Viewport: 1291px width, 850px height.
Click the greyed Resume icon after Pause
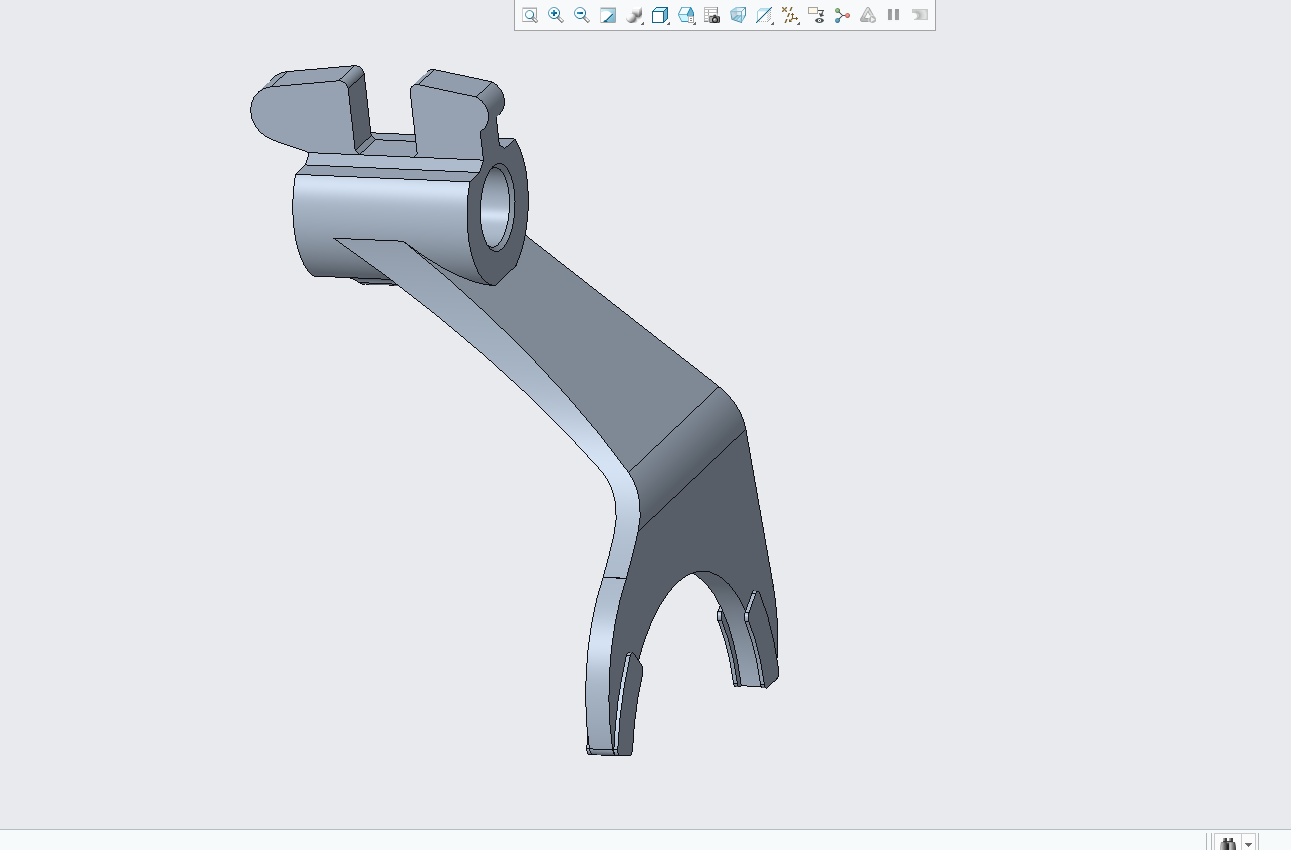tap(920, 15)
